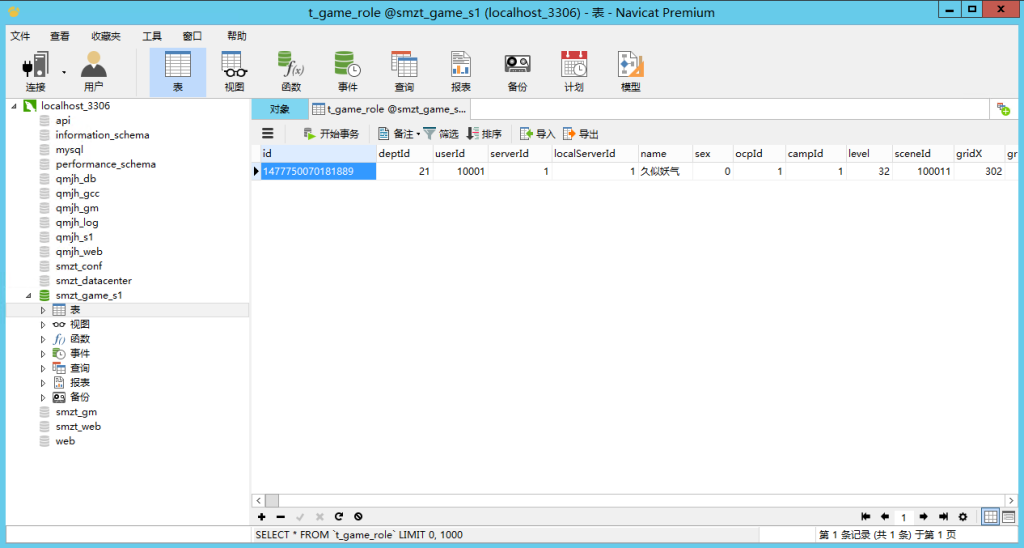Open the Connection dropdown arrow

pyautogui.click(x=64, y=72)
